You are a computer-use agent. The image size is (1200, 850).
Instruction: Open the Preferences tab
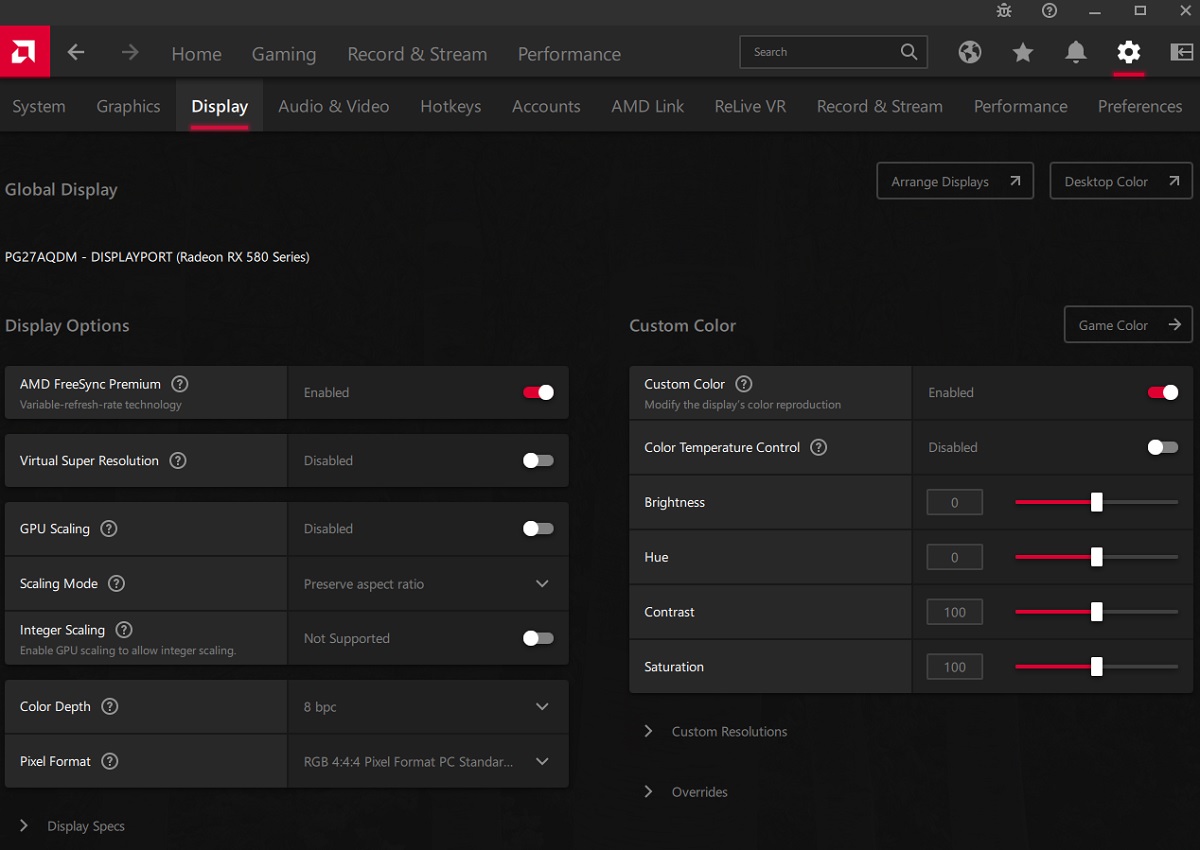[x=1140, y=106]
